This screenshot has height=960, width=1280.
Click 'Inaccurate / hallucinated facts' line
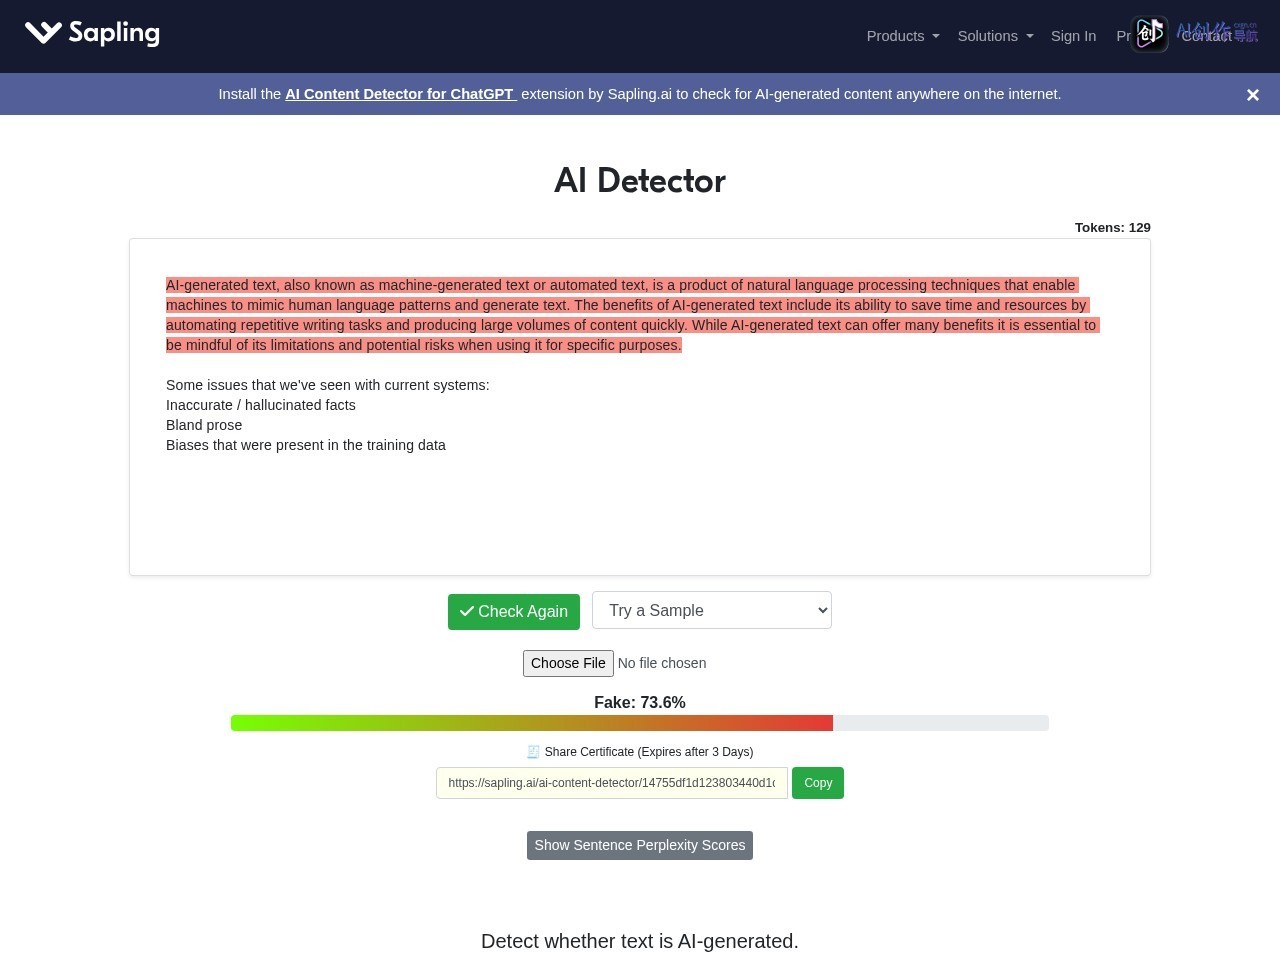[261, 405]
